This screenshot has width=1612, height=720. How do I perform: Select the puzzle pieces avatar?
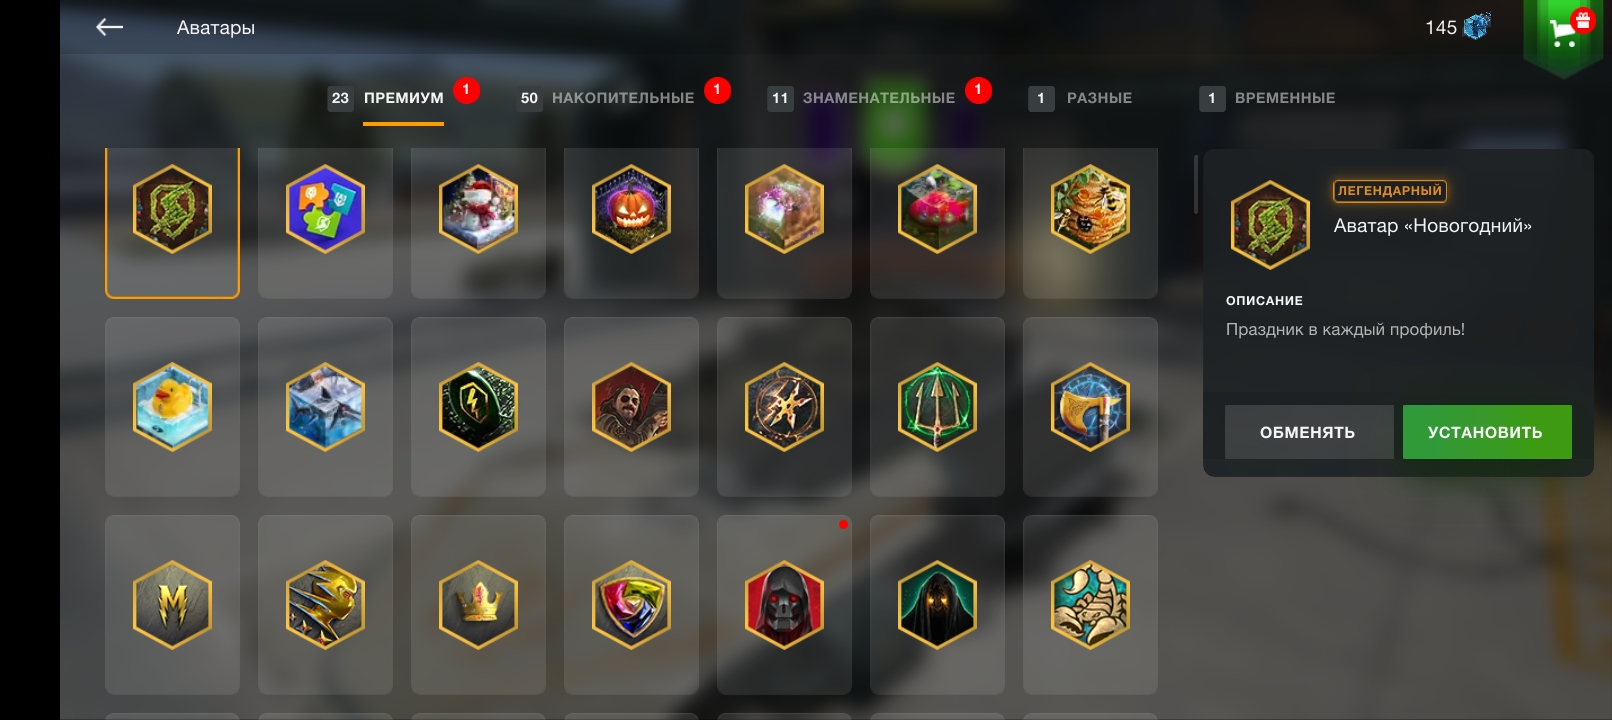point(325,223)
